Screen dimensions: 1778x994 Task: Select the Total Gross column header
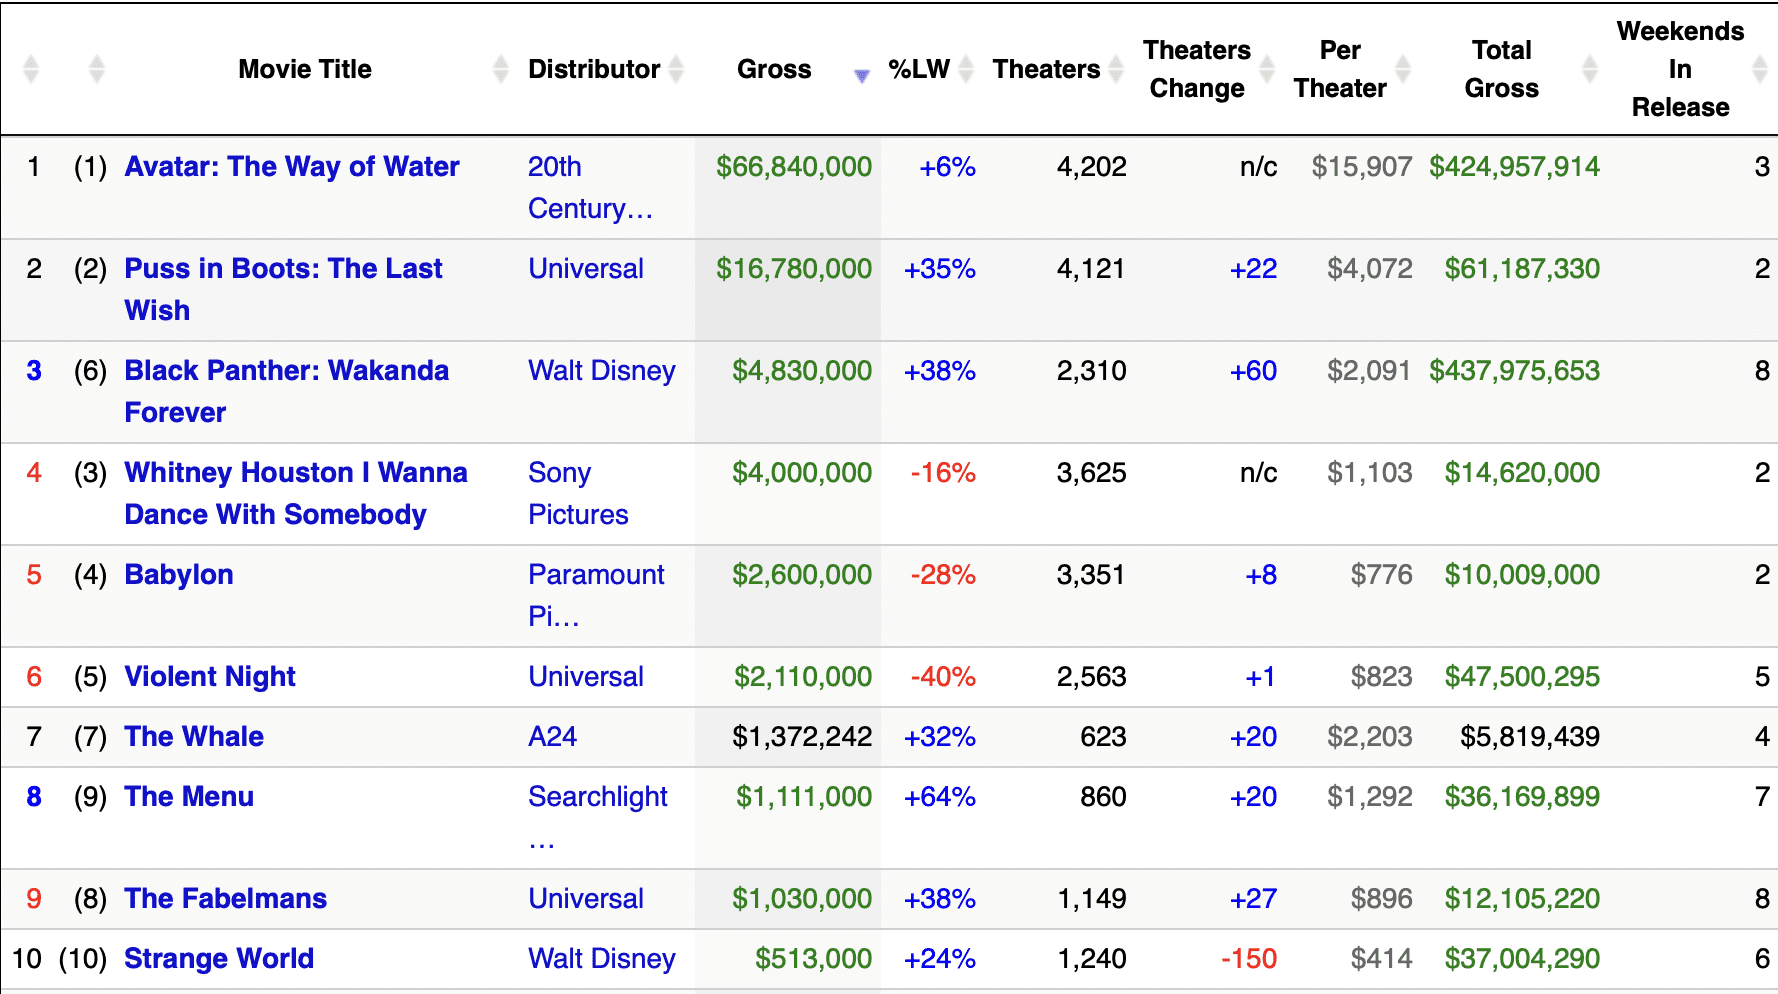pyautogui.click(x=1502, y=69)
